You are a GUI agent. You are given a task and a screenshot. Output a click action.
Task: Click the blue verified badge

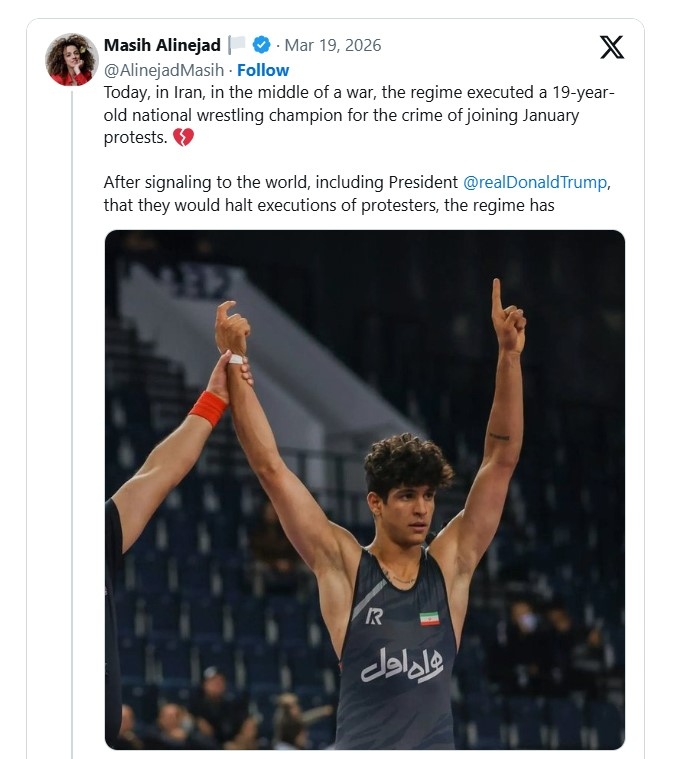click(x=261, y=45)
